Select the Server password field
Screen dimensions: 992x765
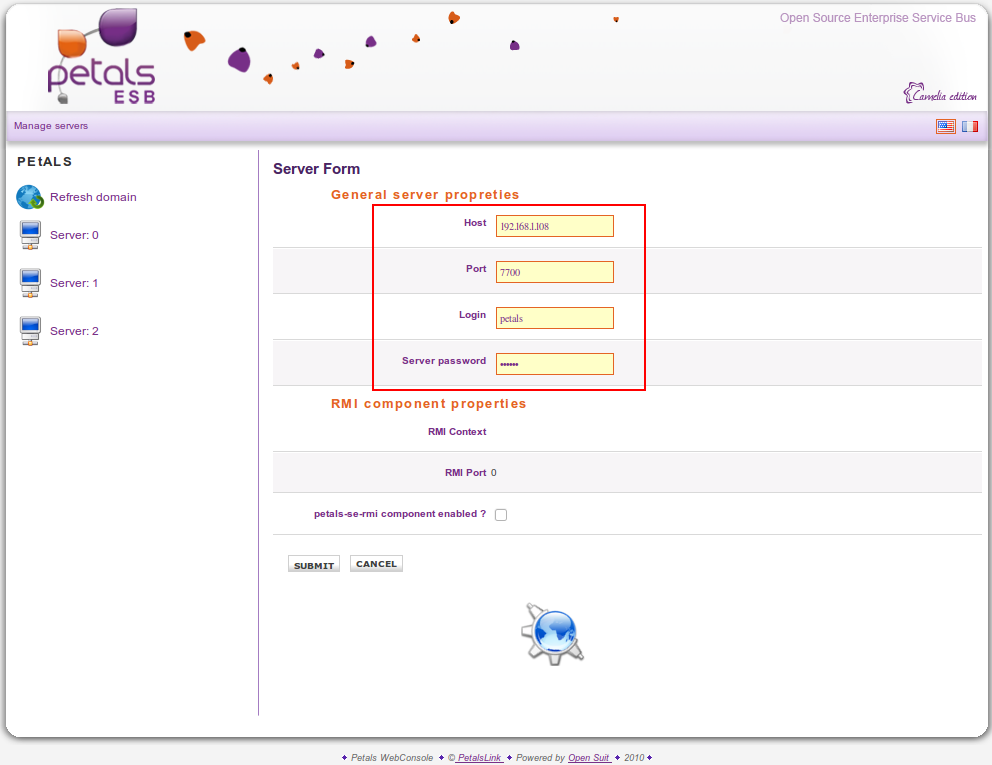coord(554,364)
